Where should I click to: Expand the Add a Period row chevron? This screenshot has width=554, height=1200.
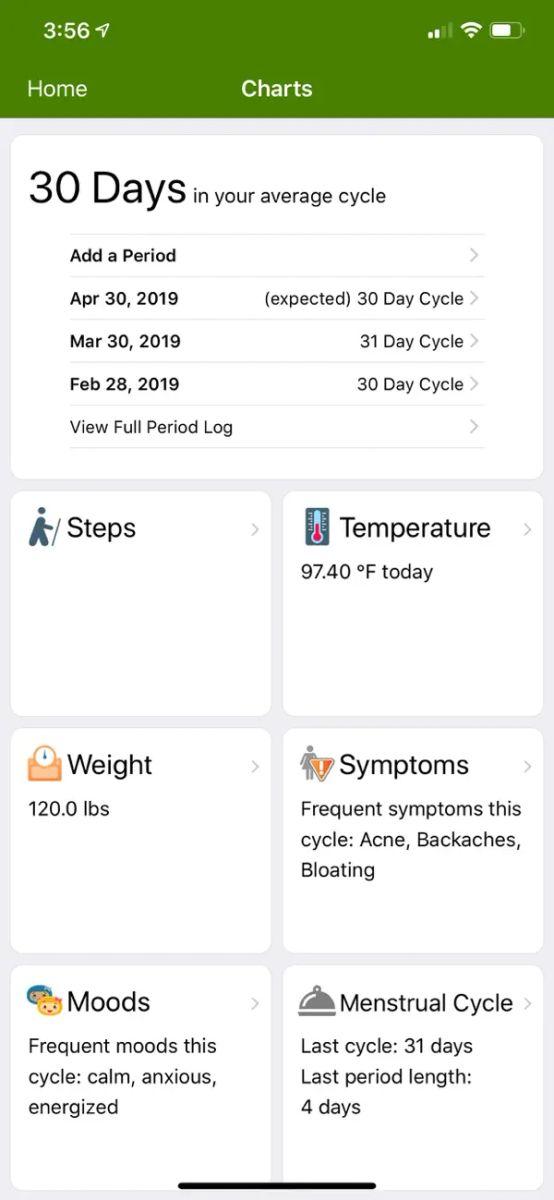(474, 255)
